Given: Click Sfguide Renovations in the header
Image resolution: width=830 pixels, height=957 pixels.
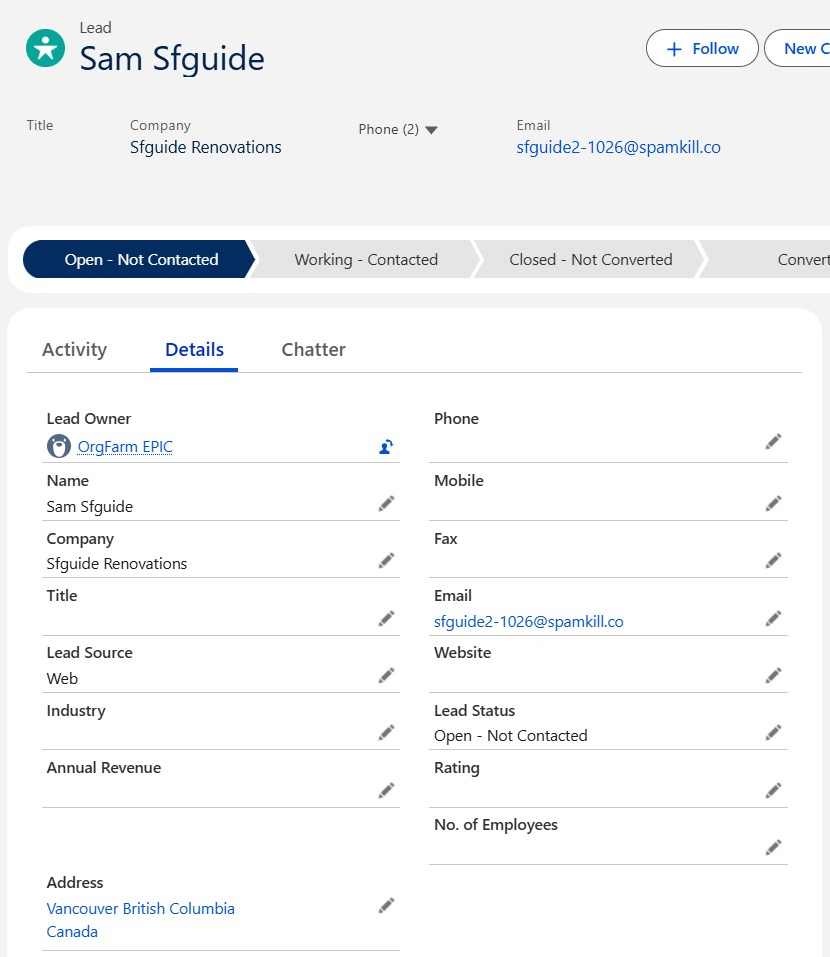Looking at the screenshot, I should point(206,147).
